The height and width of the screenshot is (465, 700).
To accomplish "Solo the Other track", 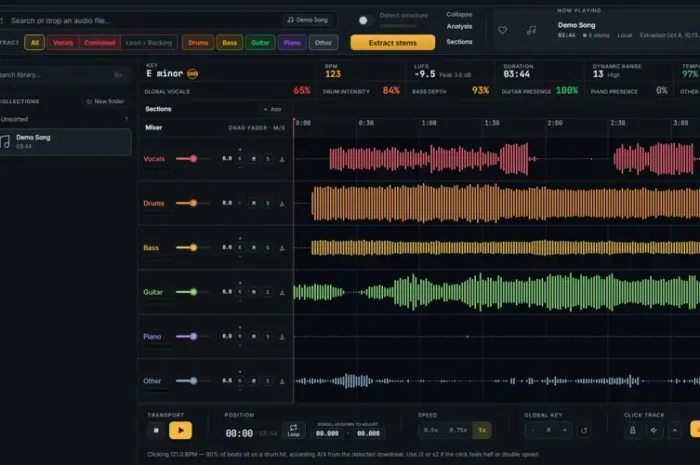I will pos(268,381).
